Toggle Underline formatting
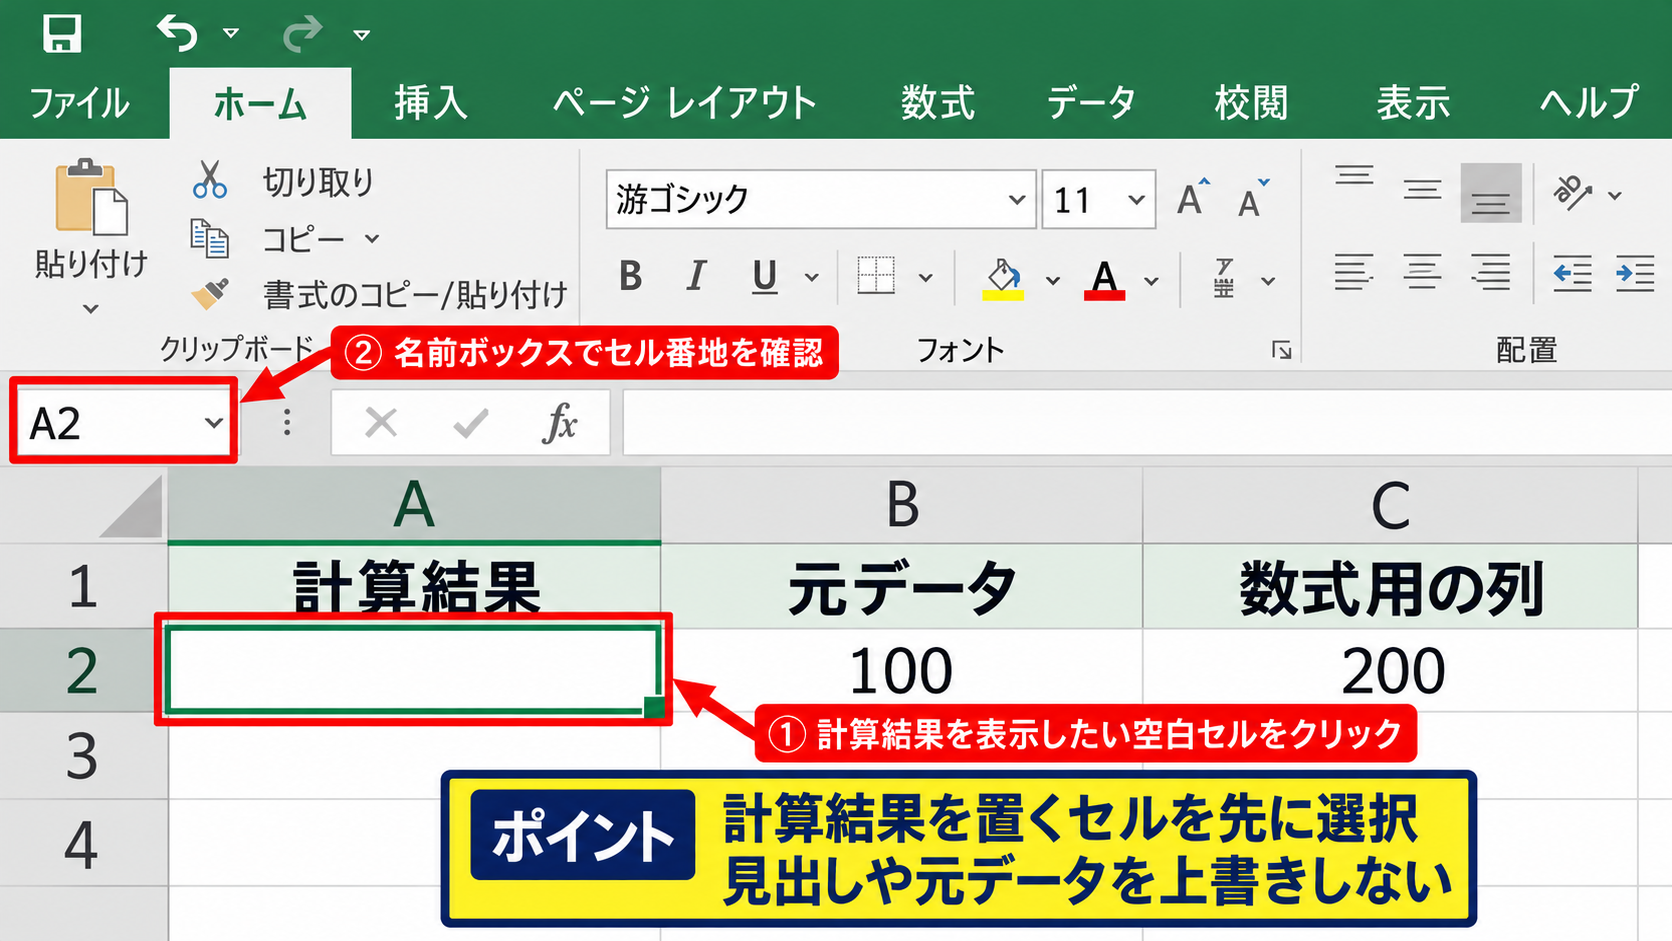The image size is (1672, 941). (764, 277)
